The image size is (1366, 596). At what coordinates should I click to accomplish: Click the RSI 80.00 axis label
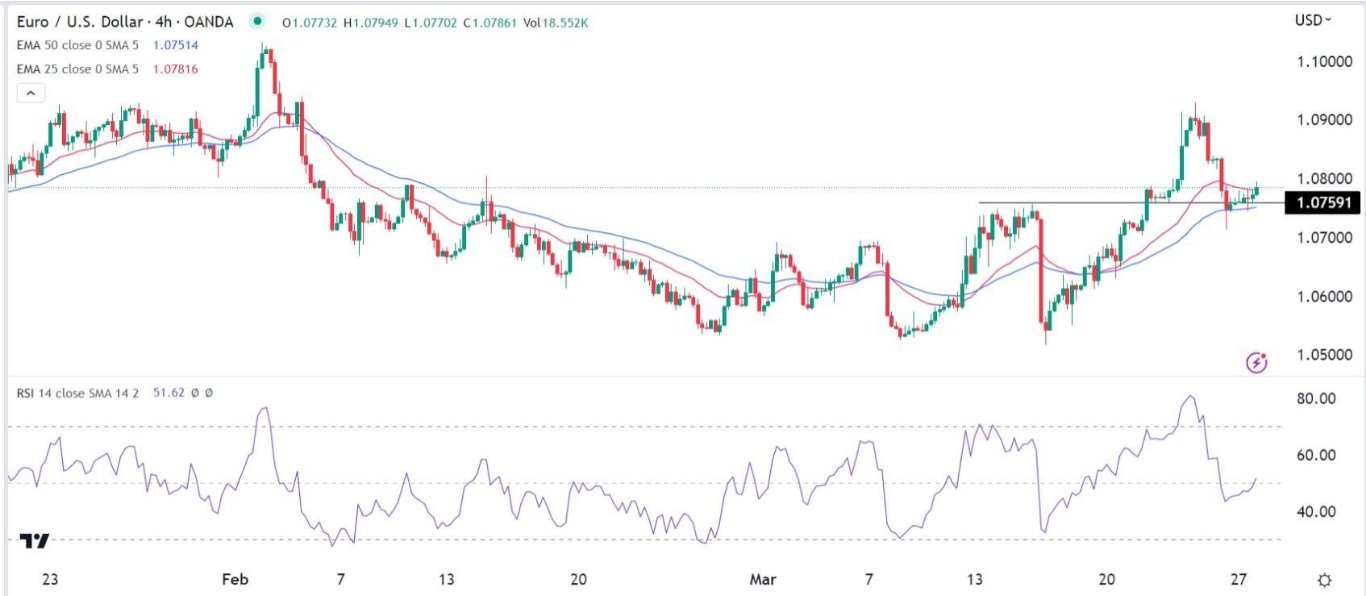point(1316,399)
